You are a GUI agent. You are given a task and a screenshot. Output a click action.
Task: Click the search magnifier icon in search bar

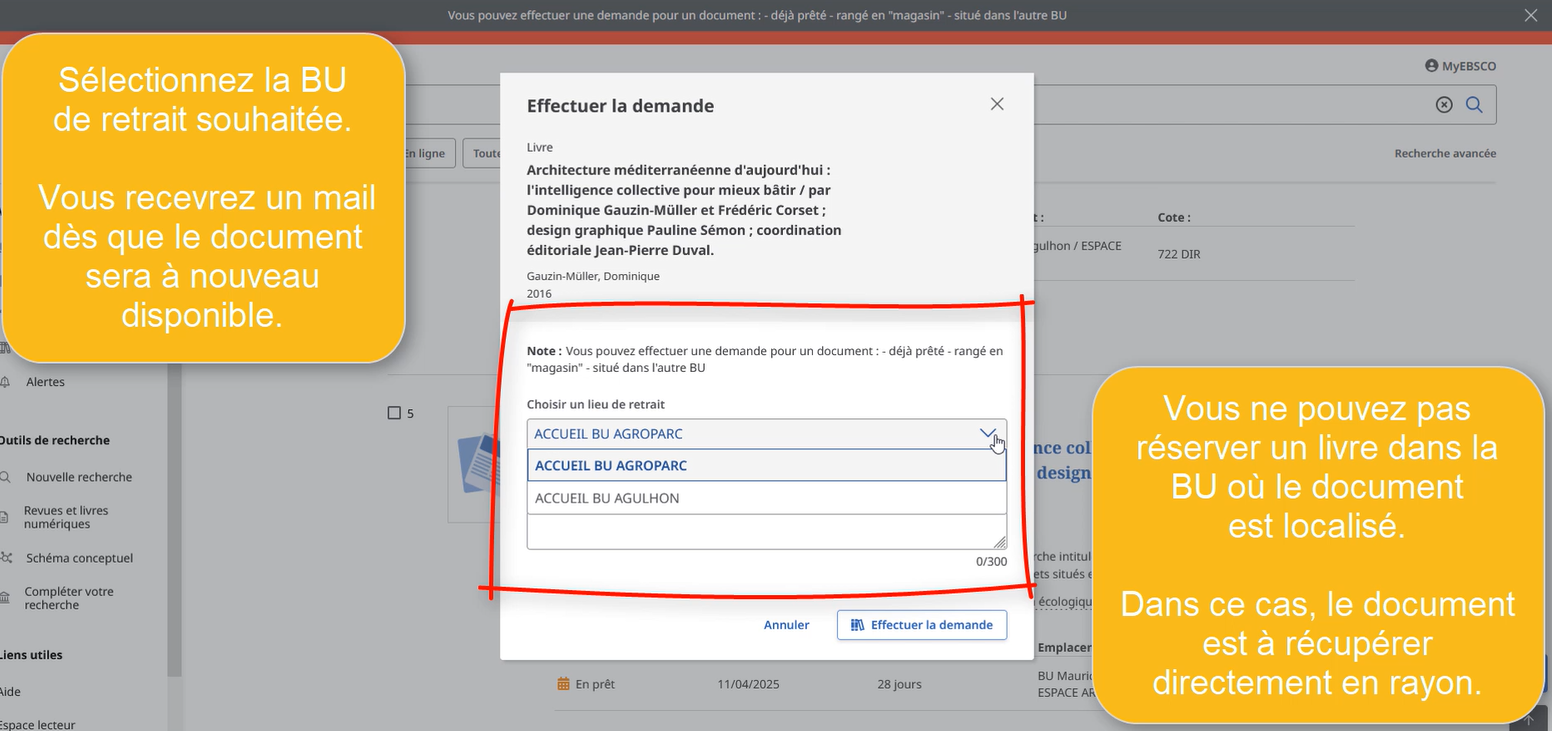coord(1474,105)
